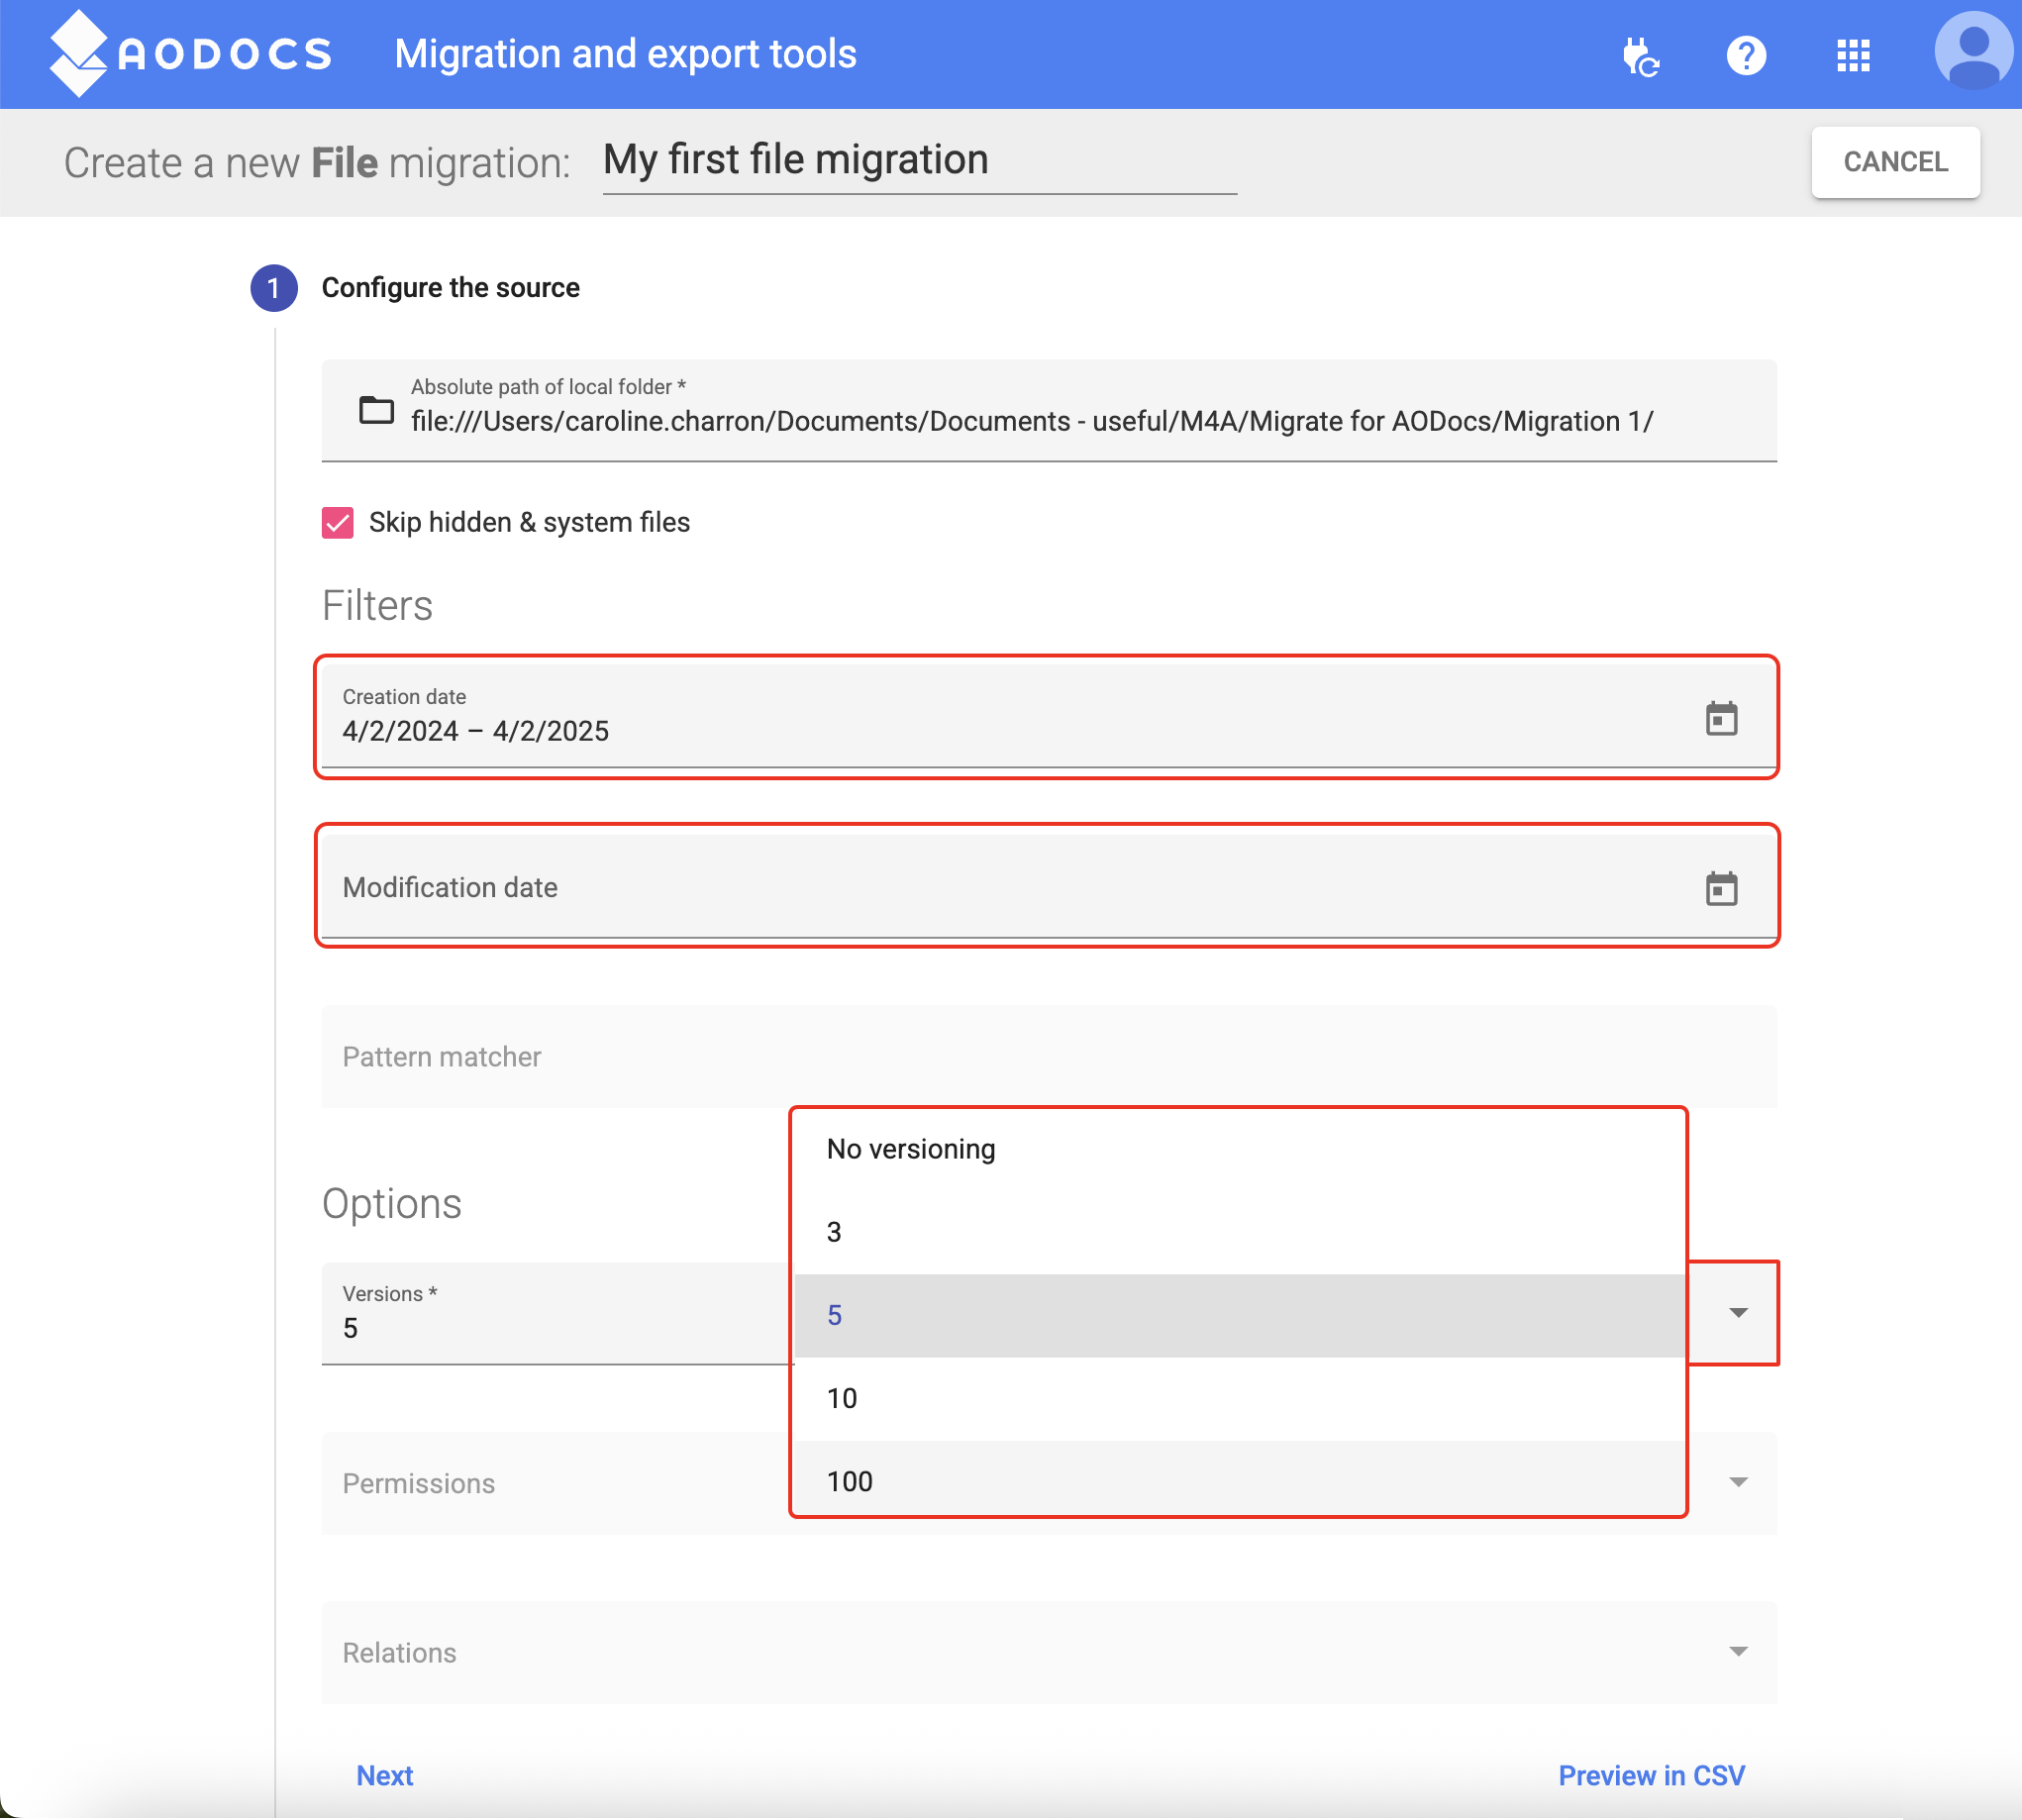Select the No versioning option
Screen dimensions: 2022x1820
1239,1149
